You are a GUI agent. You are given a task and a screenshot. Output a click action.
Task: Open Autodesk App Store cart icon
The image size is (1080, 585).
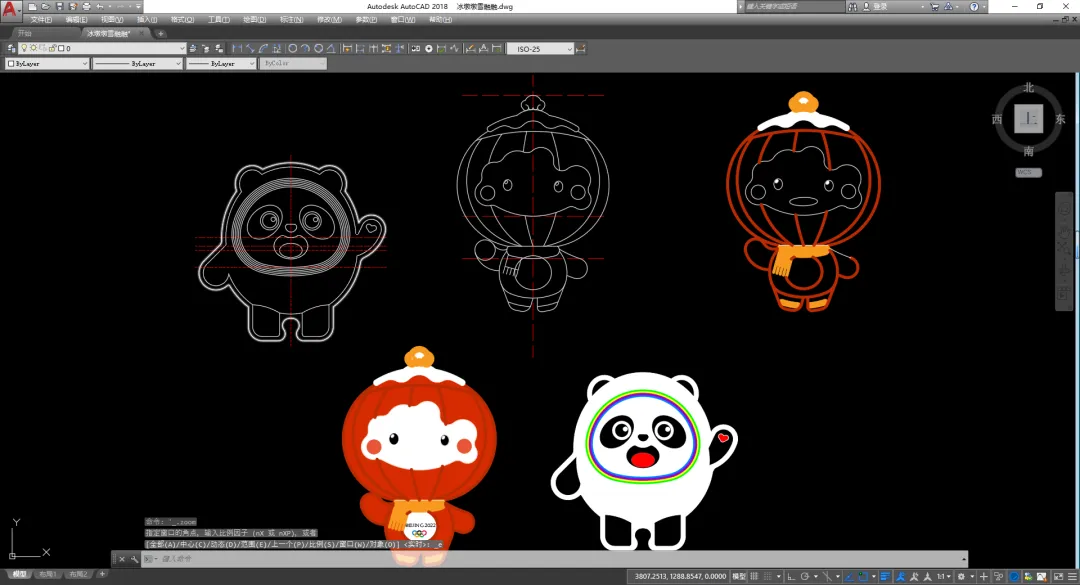click(935, 6)
